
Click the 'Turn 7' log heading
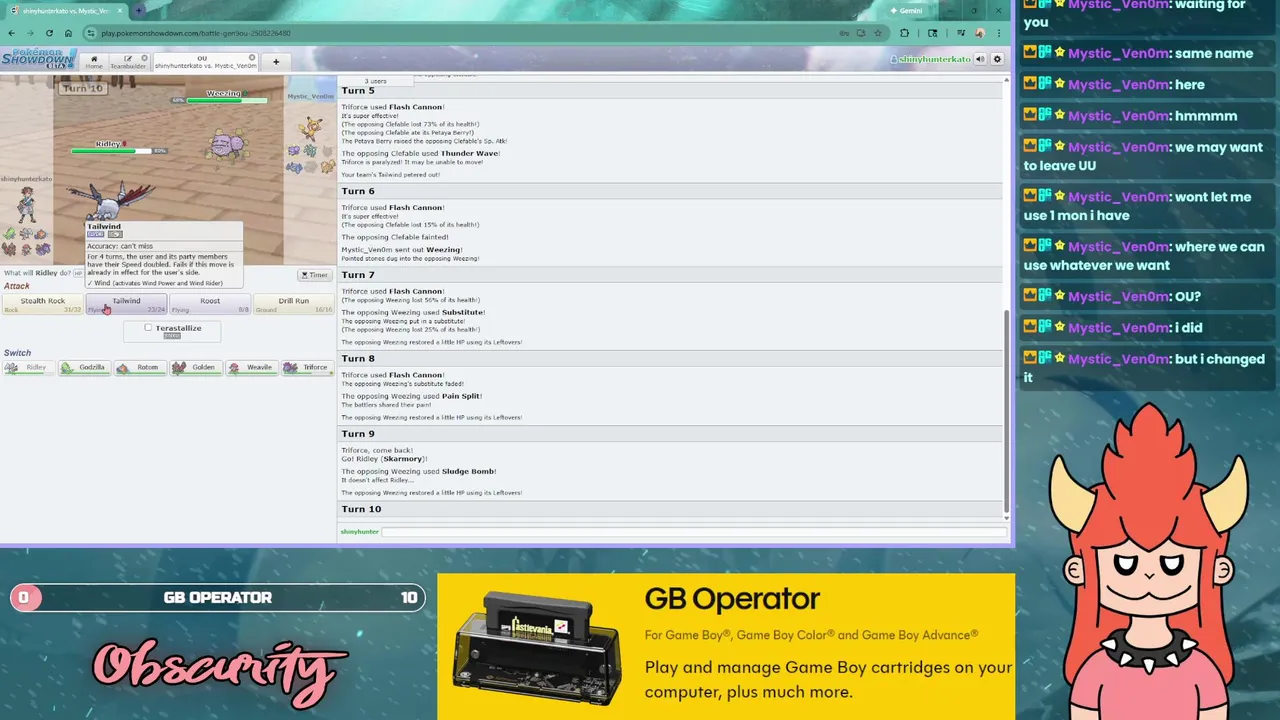click(x=358, y=275)
